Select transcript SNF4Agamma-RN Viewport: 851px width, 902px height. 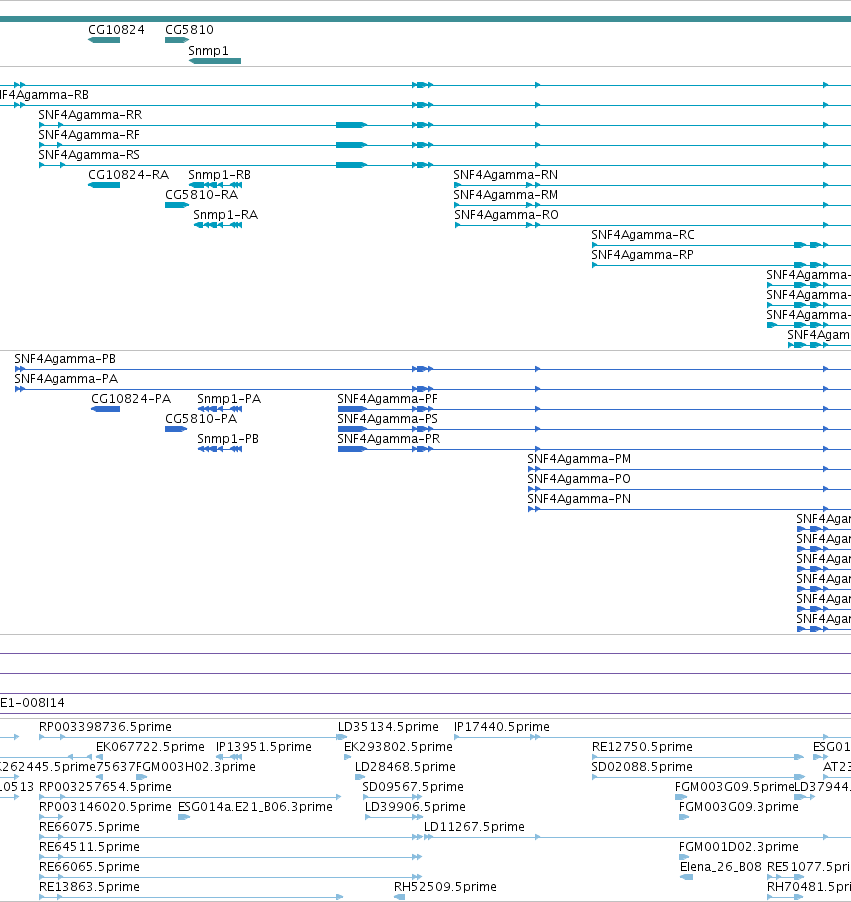(x=505, y=174)
